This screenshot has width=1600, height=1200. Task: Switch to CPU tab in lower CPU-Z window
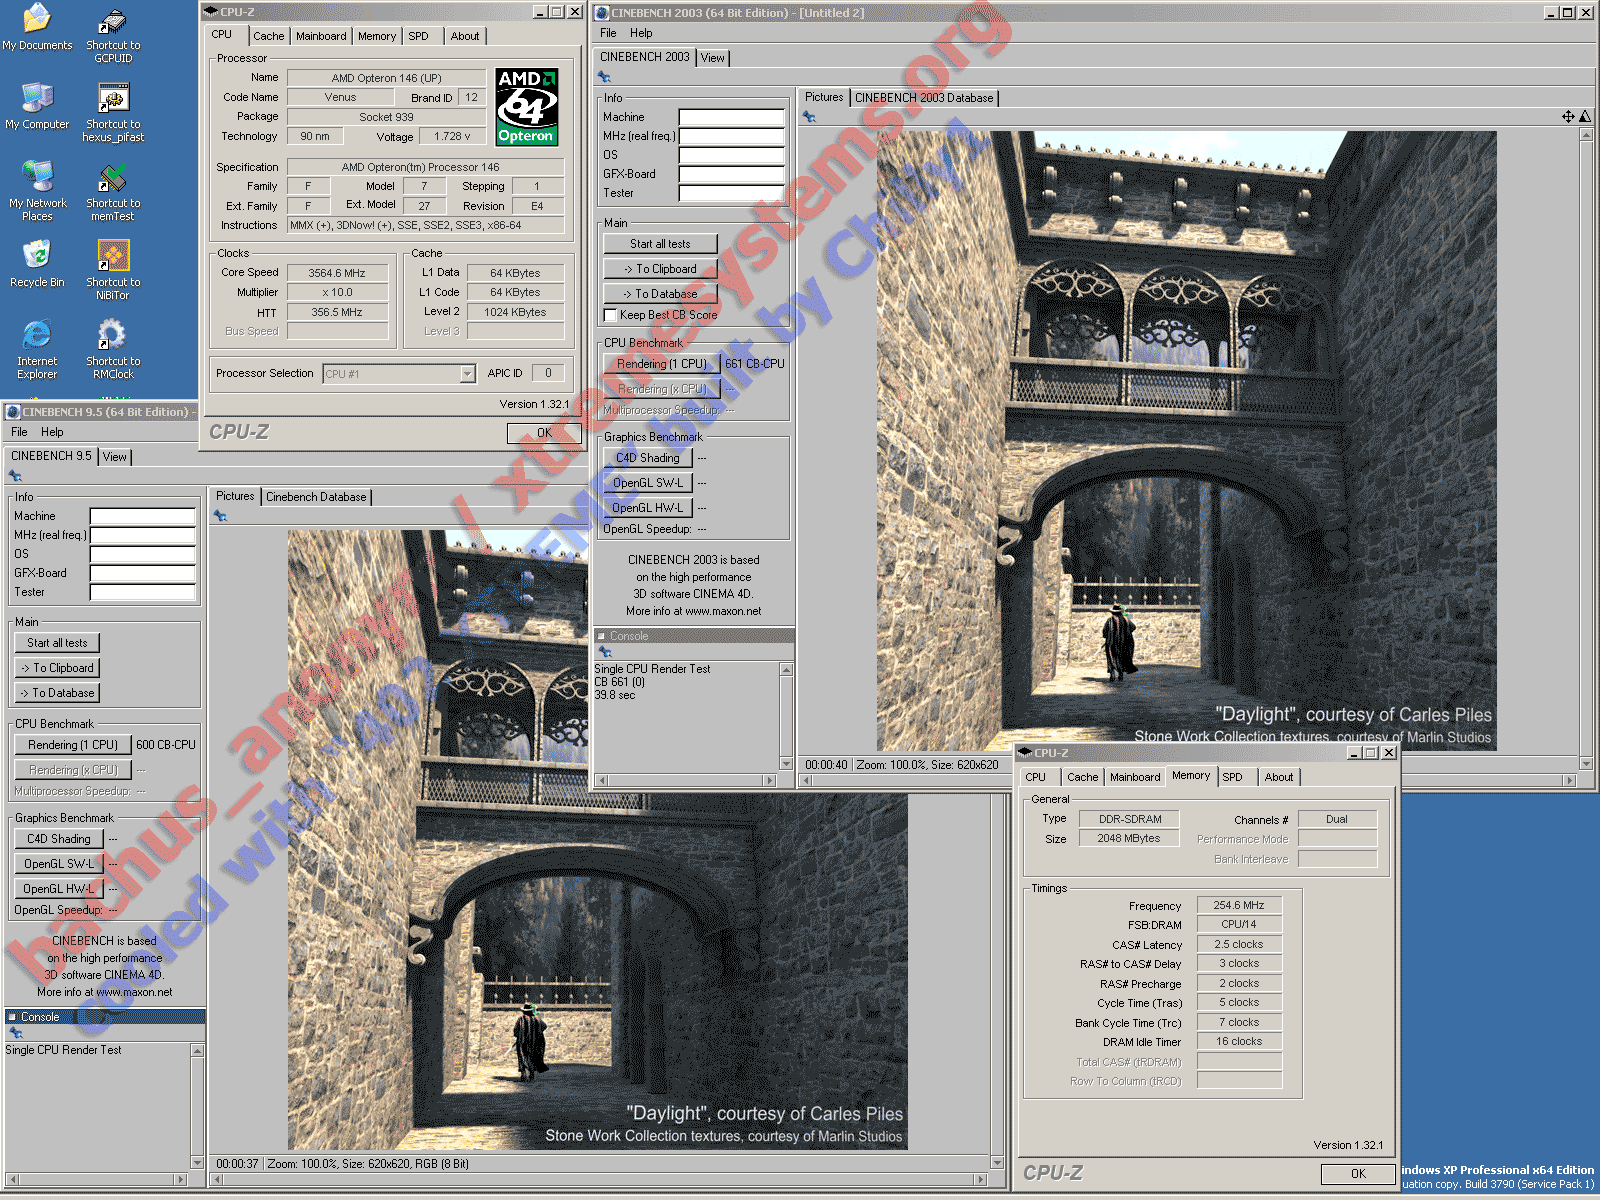pyautogui.click(x=1036, y=777)
